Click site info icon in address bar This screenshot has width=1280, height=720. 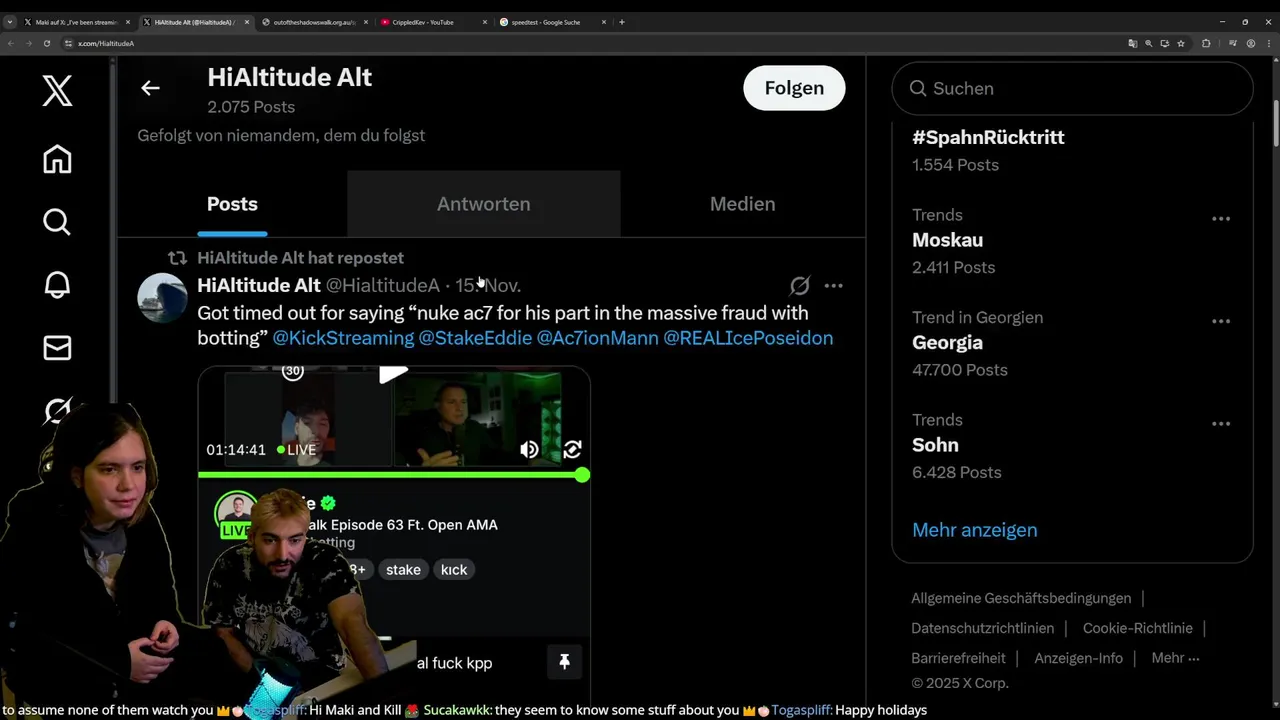coord(68,43)
